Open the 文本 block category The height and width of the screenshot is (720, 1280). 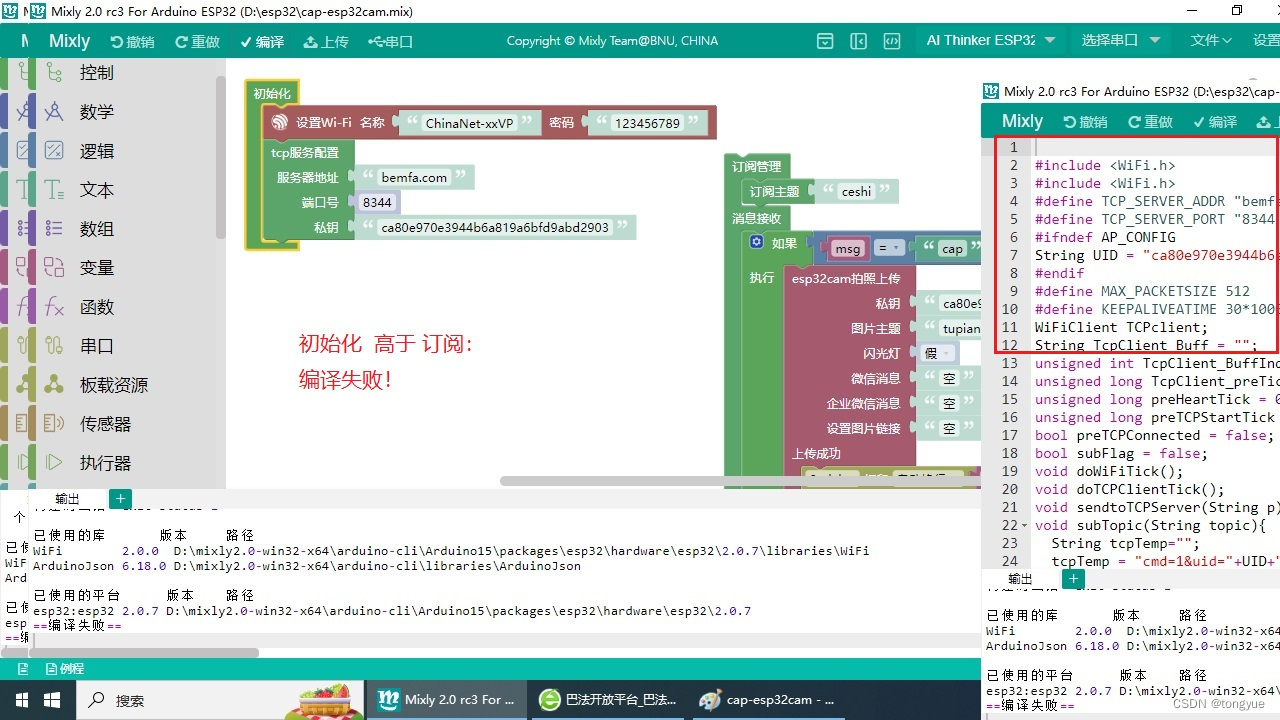click(x=96, y=190)
